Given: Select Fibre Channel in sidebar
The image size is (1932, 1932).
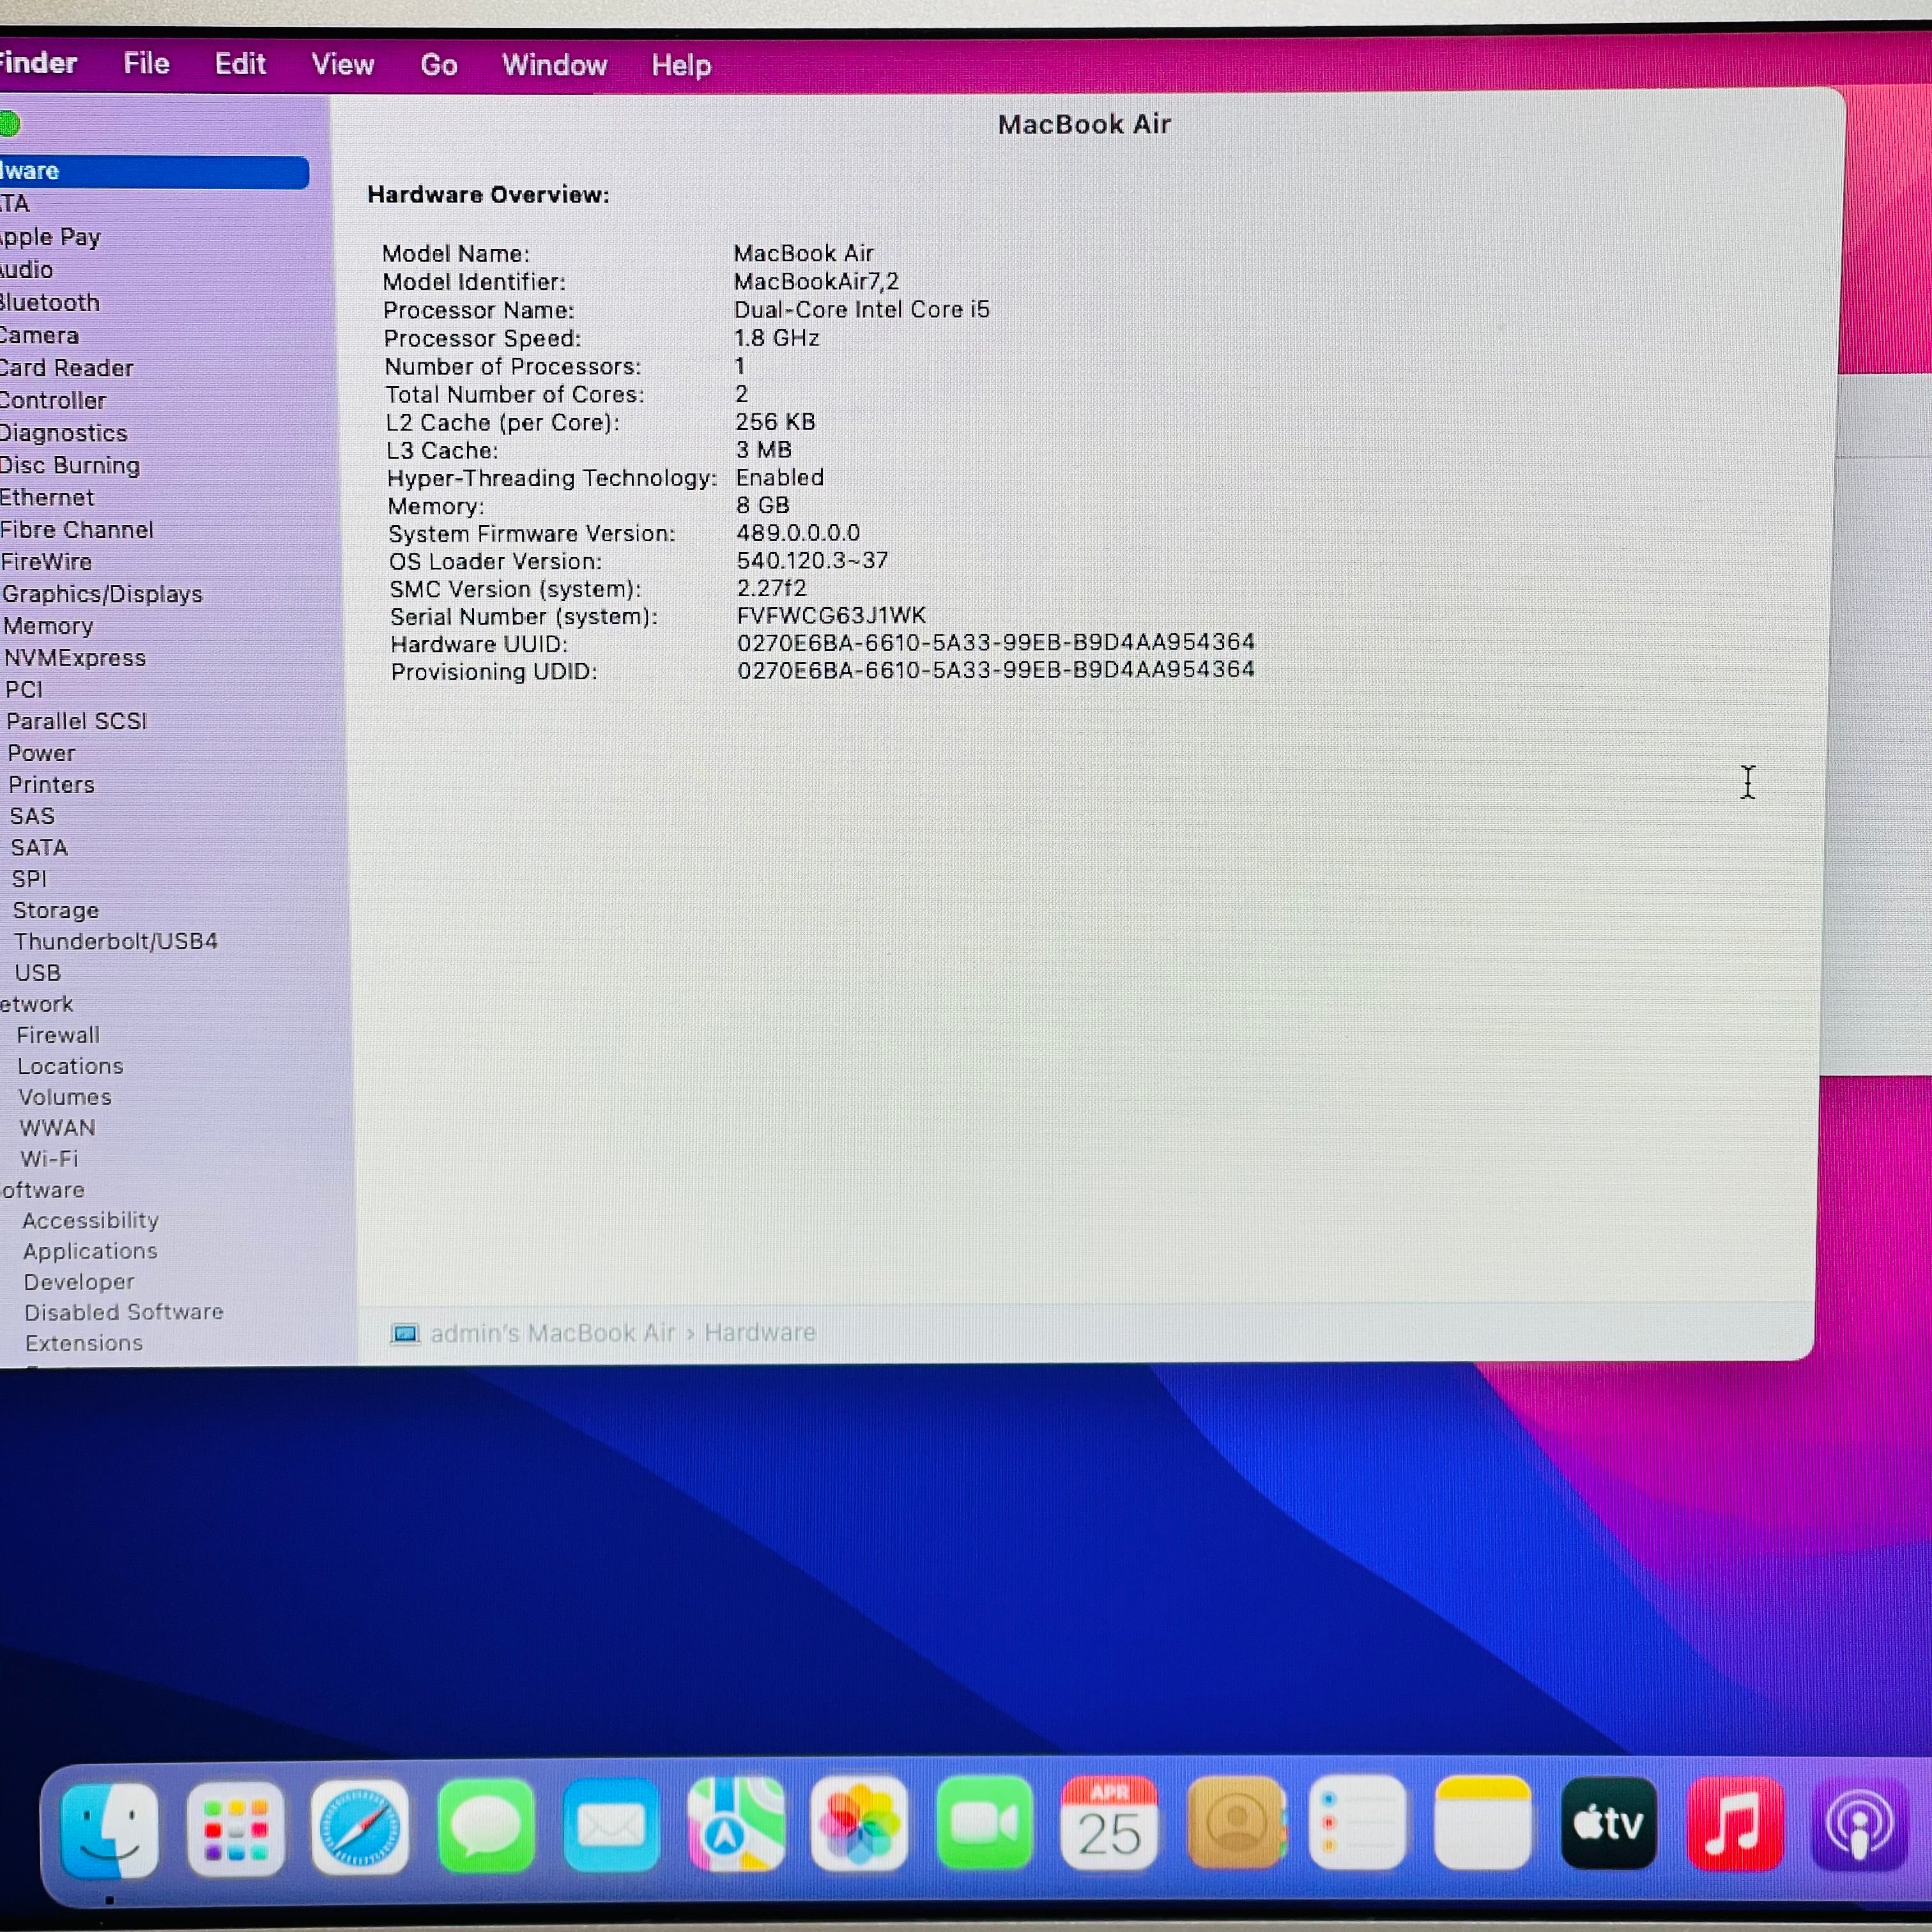Looking at the screenshot, I should 77,530.
